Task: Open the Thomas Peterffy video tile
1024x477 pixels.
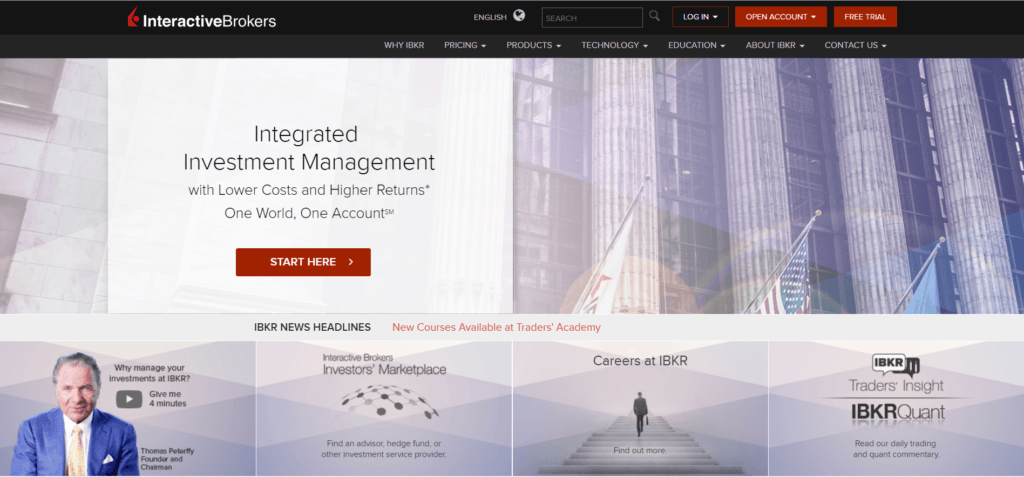Action: [127, 408]
